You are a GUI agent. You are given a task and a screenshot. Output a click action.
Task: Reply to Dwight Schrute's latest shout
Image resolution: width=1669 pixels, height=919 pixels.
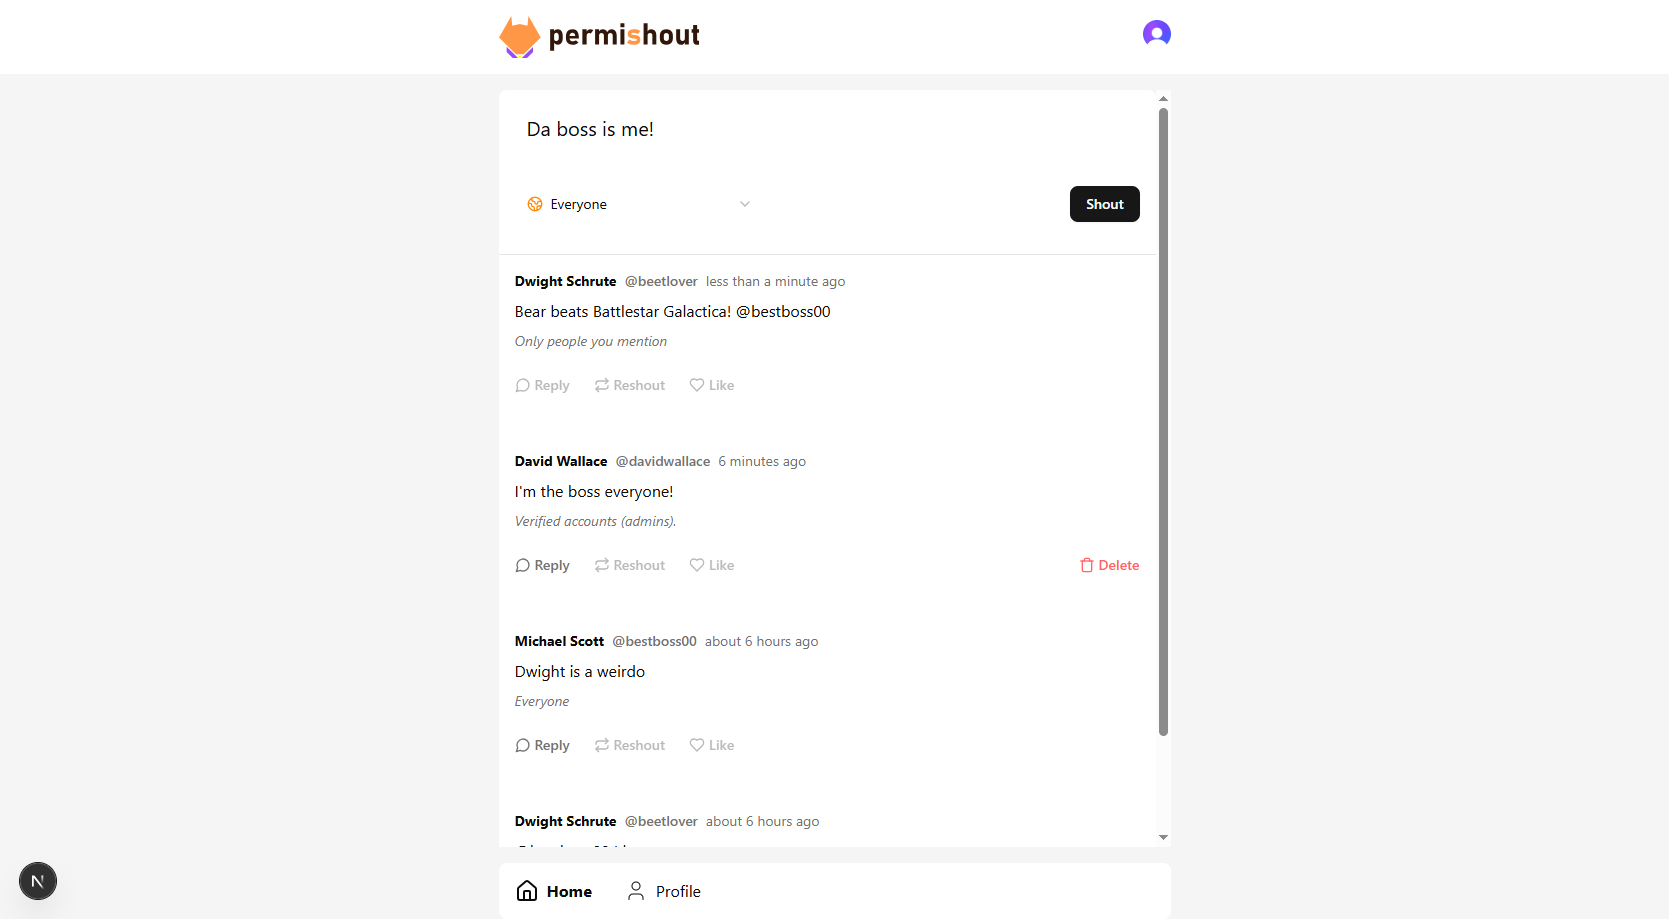click(x=542, y=385)
